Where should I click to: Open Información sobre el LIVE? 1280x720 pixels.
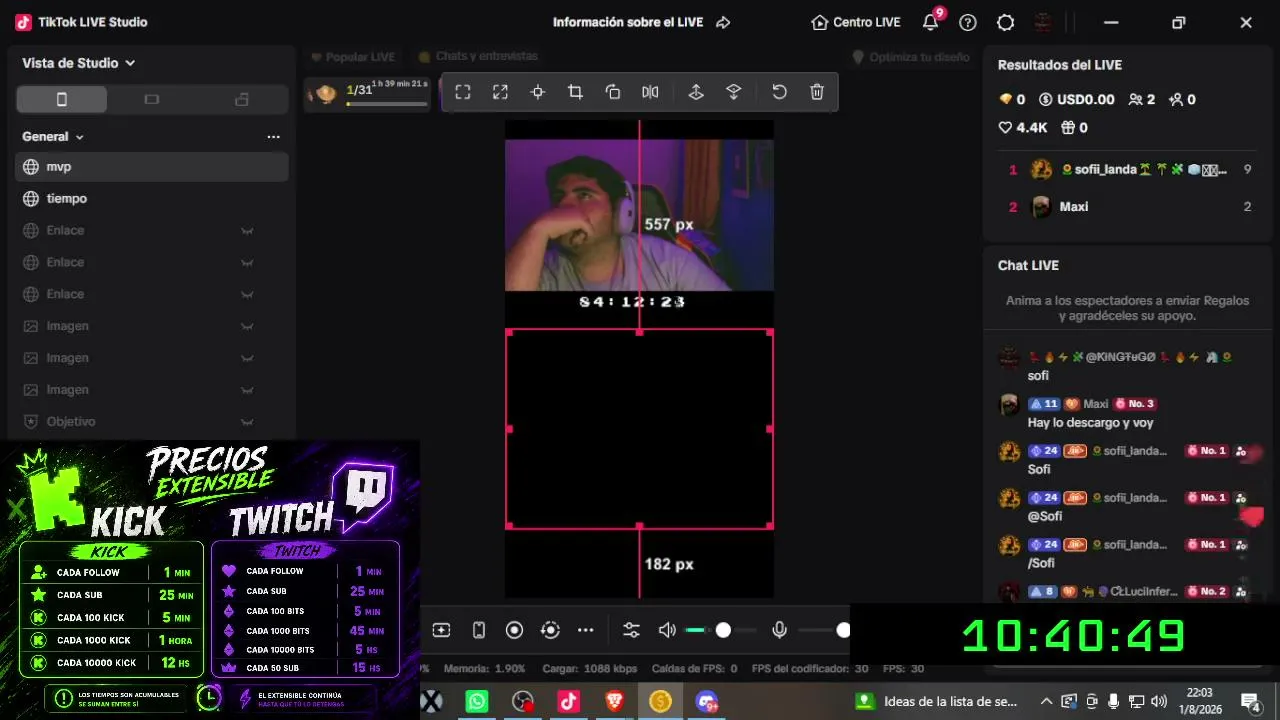coord(628,22)
